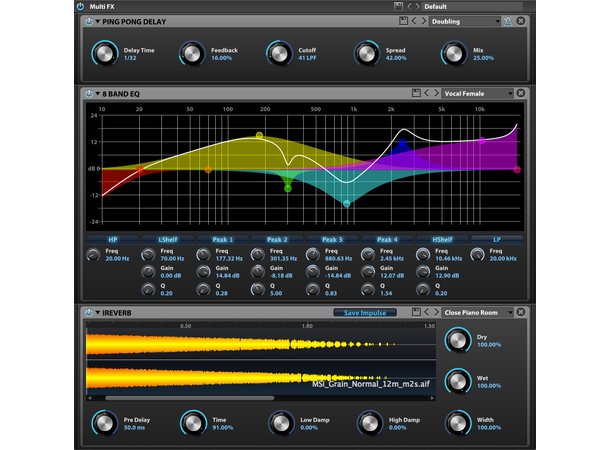Click the delay Mix knob
The image size is (610, 450).
click(454, 54)
